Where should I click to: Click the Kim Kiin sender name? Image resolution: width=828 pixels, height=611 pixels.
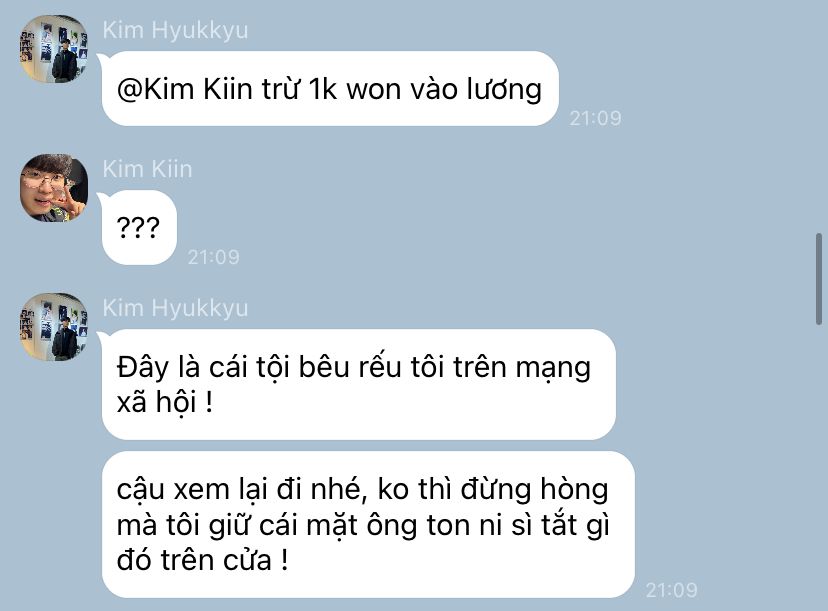click(x=147, y=169)
